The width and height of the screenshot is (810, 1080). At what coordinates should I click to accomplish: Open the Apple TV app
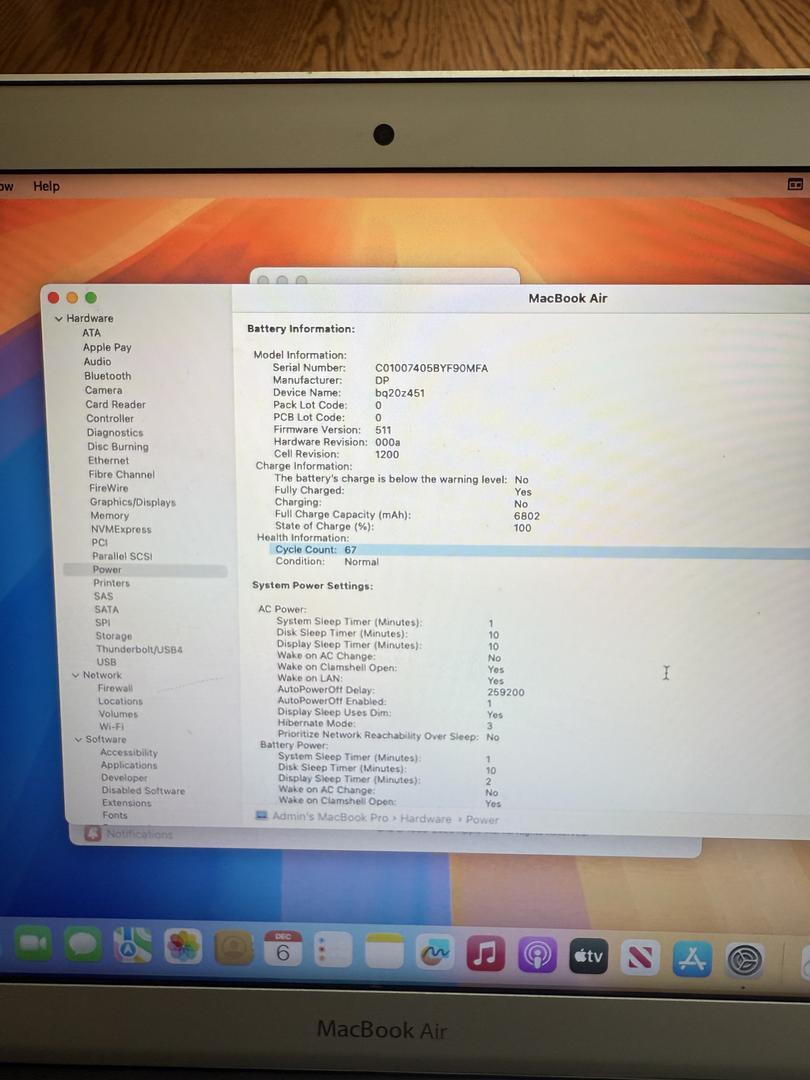pyautogui.click(x=589, y=956)
